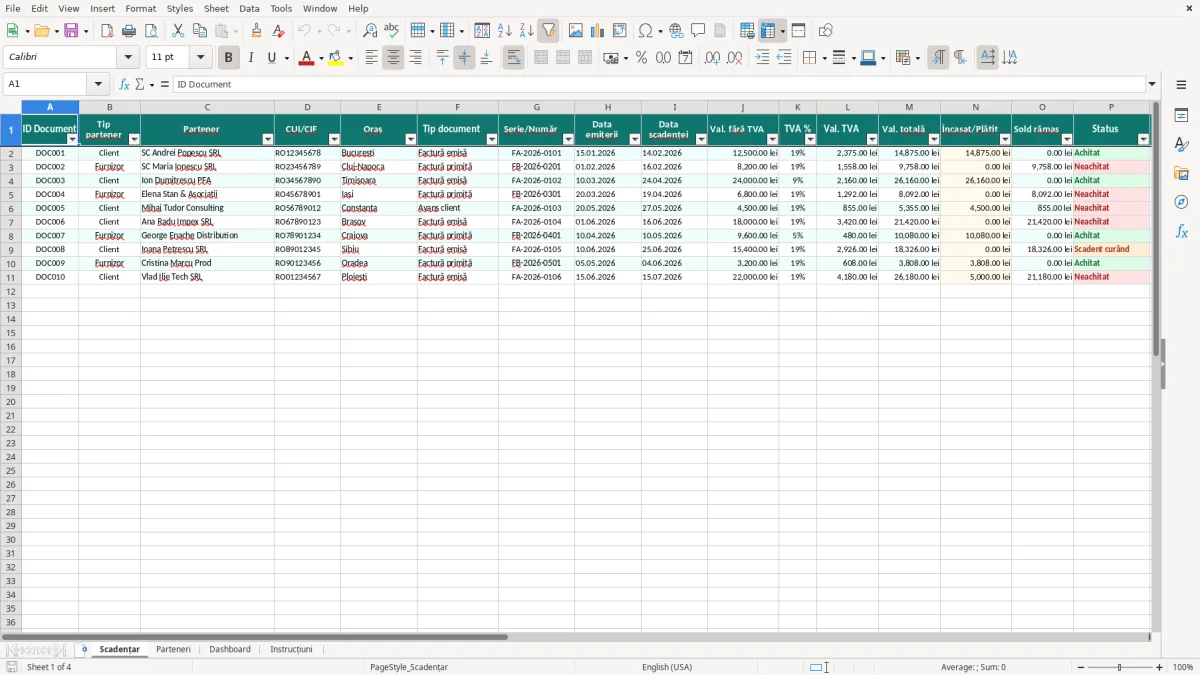This screenshot has height=675, width=1200.
Task: Click the Clear Direct Formatting icon
Action: [x=279, y=31]
